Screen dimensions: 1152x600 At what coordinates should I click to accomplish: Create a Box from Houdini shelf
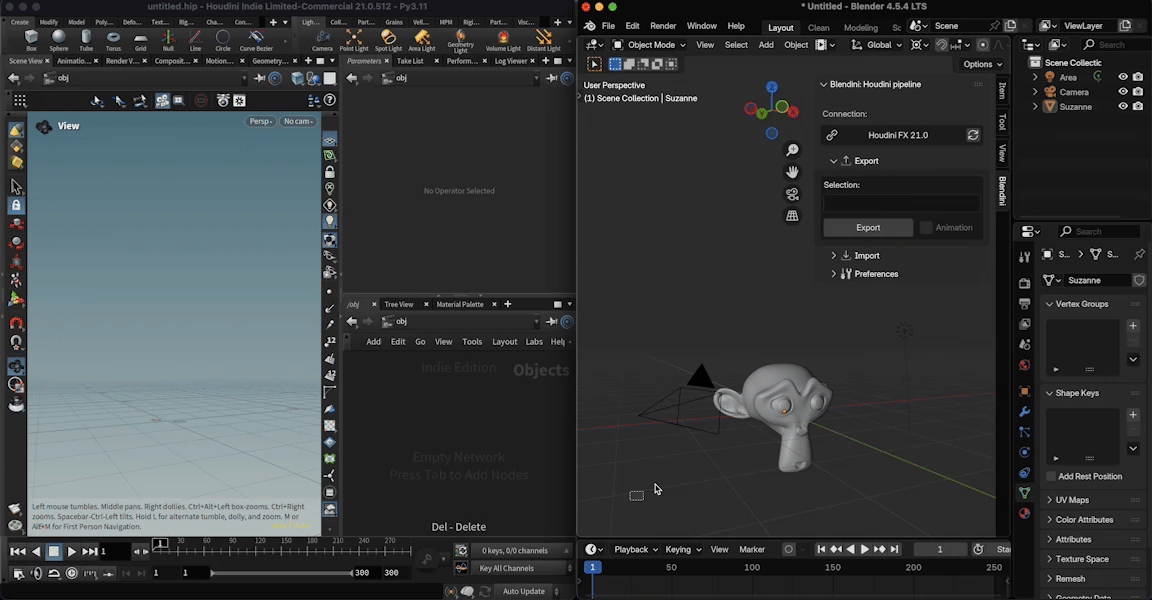click(31, 40)
